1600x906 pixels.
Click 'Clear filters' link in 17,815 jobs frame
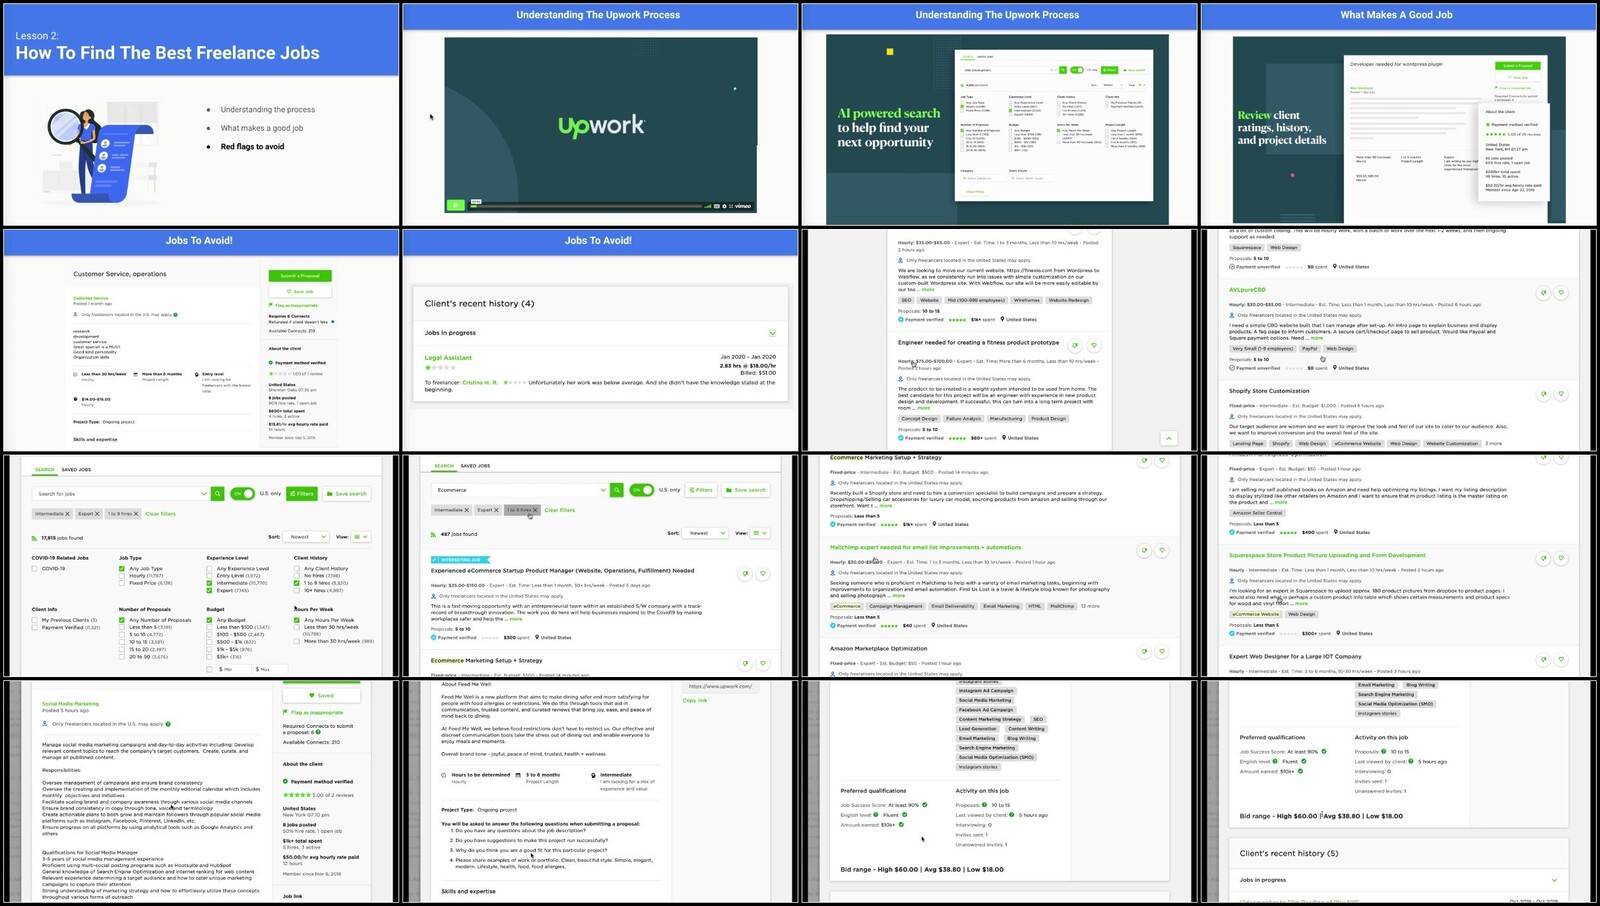[x=160, y=514]
